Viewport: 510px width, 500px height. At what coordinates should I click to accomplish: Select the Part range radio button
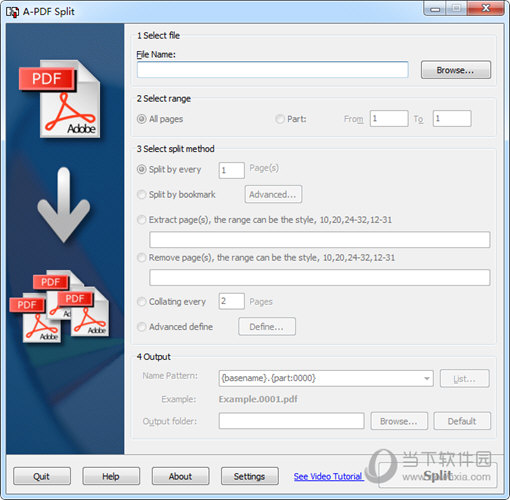[280, 119]
